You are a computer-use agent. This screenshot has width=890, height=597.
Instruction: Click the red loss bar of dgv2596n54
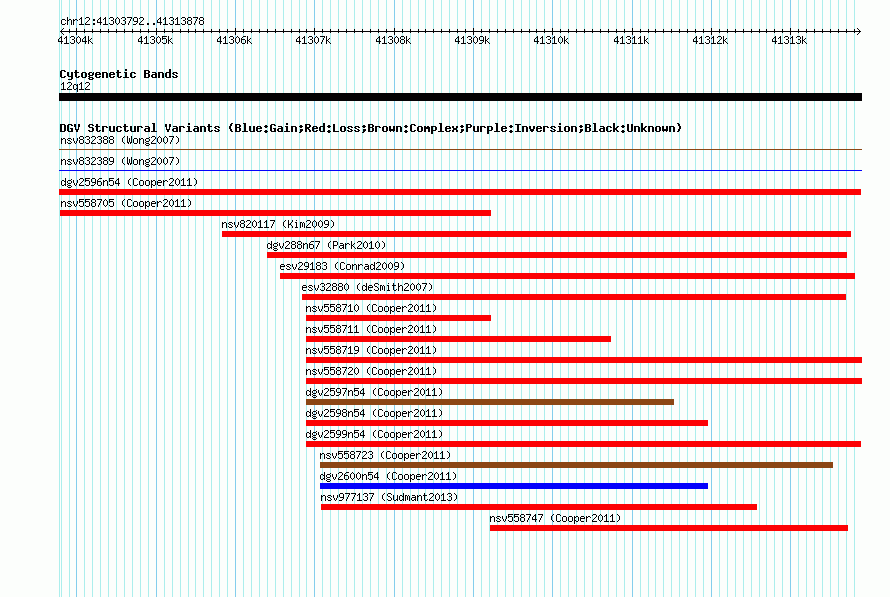pyautogui.click(x=460, y=192)
